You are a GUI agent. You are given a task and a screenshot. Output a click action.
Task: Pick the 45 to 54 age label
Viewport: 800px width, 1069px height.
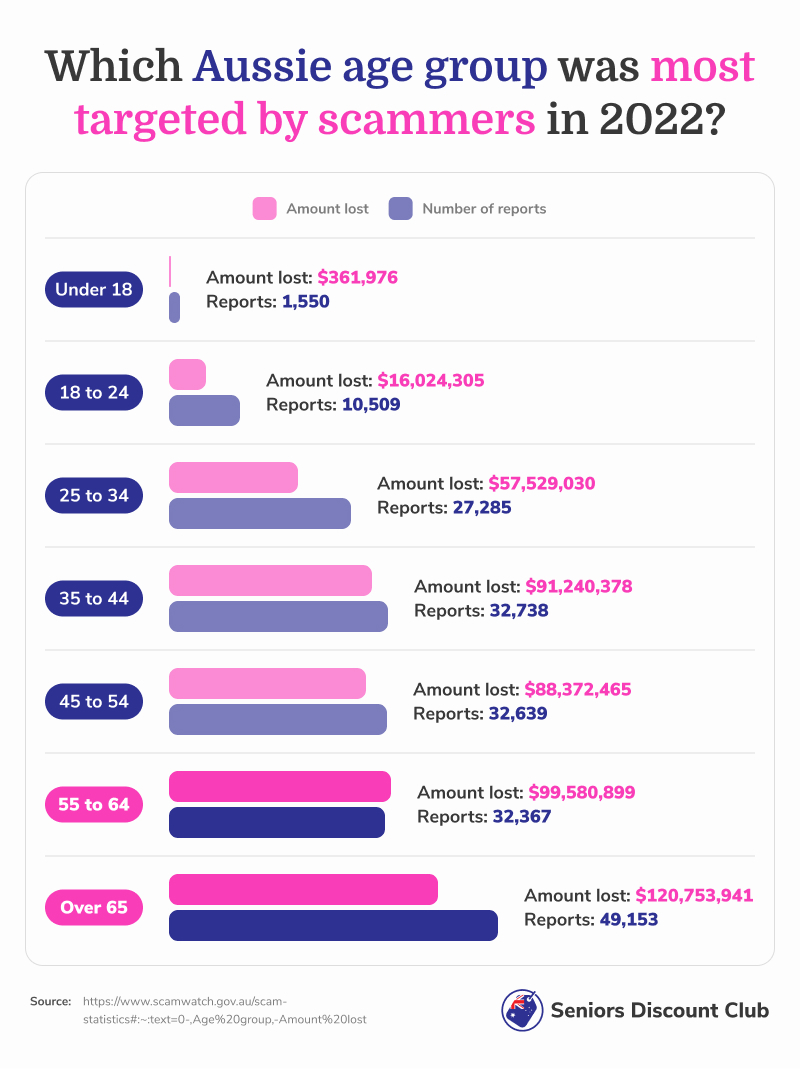click(94, 702)
